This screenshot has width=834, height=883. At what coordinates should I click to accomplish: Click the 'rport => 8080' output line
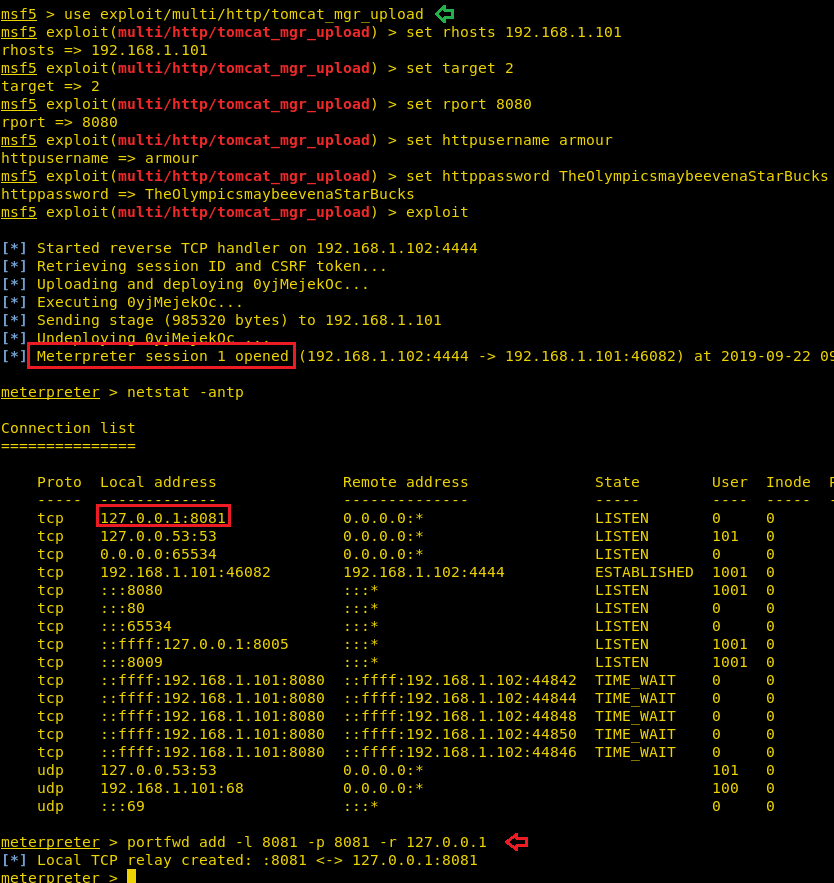59,123
